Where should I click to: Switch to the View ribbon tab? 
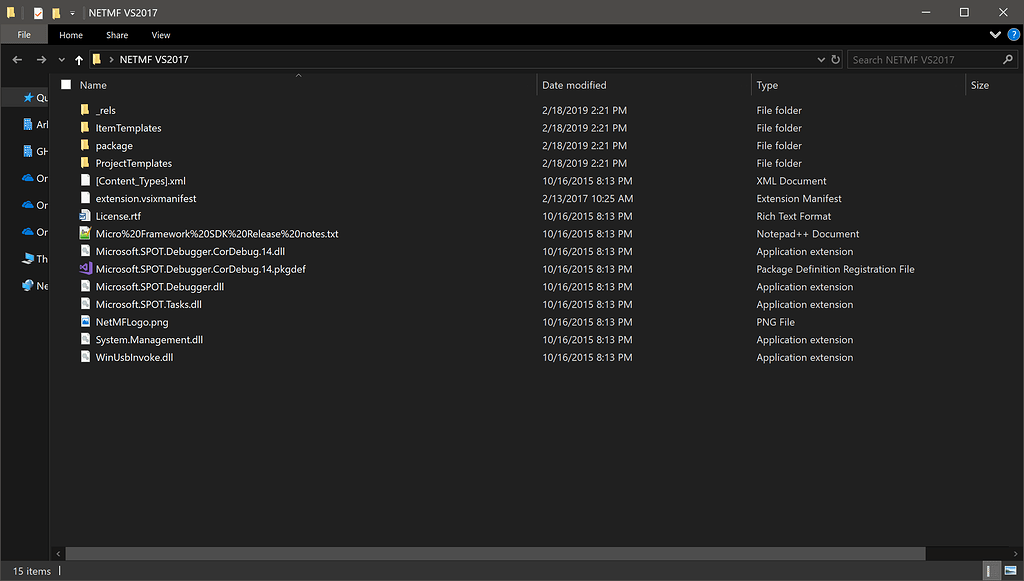pos(161,35)
